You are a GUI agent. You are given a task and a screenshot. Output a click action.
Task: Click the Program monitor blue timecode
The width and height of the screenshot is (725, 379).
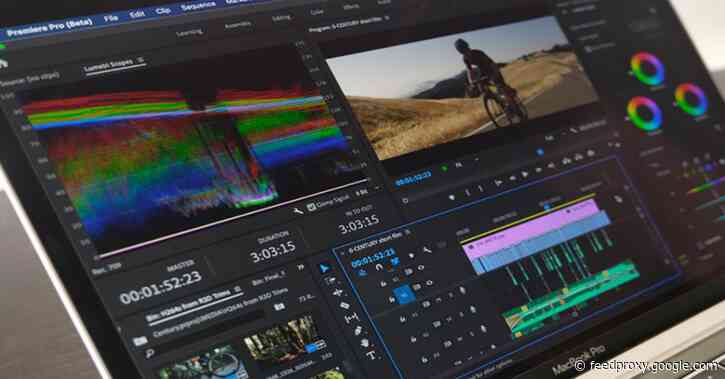pyautogui.click(x=413, y=178)
